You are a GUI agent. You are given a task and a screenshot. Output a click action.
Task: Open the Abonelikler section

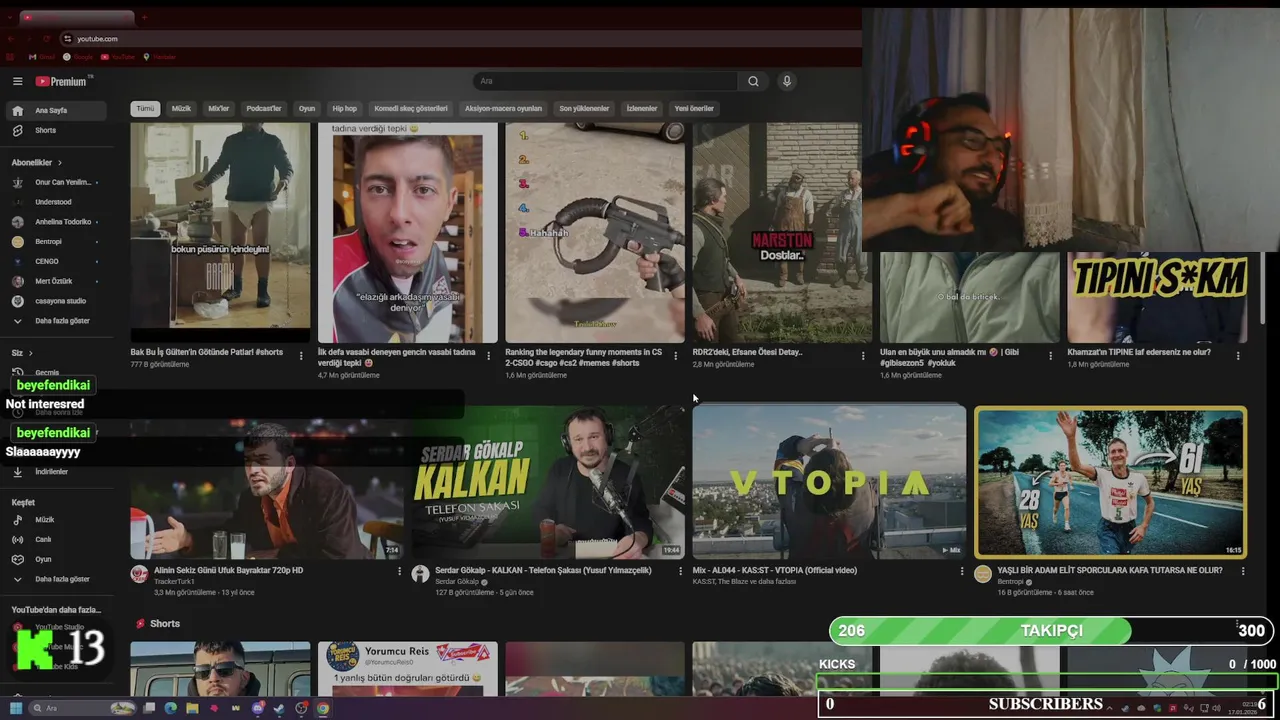tap(37, 163)
